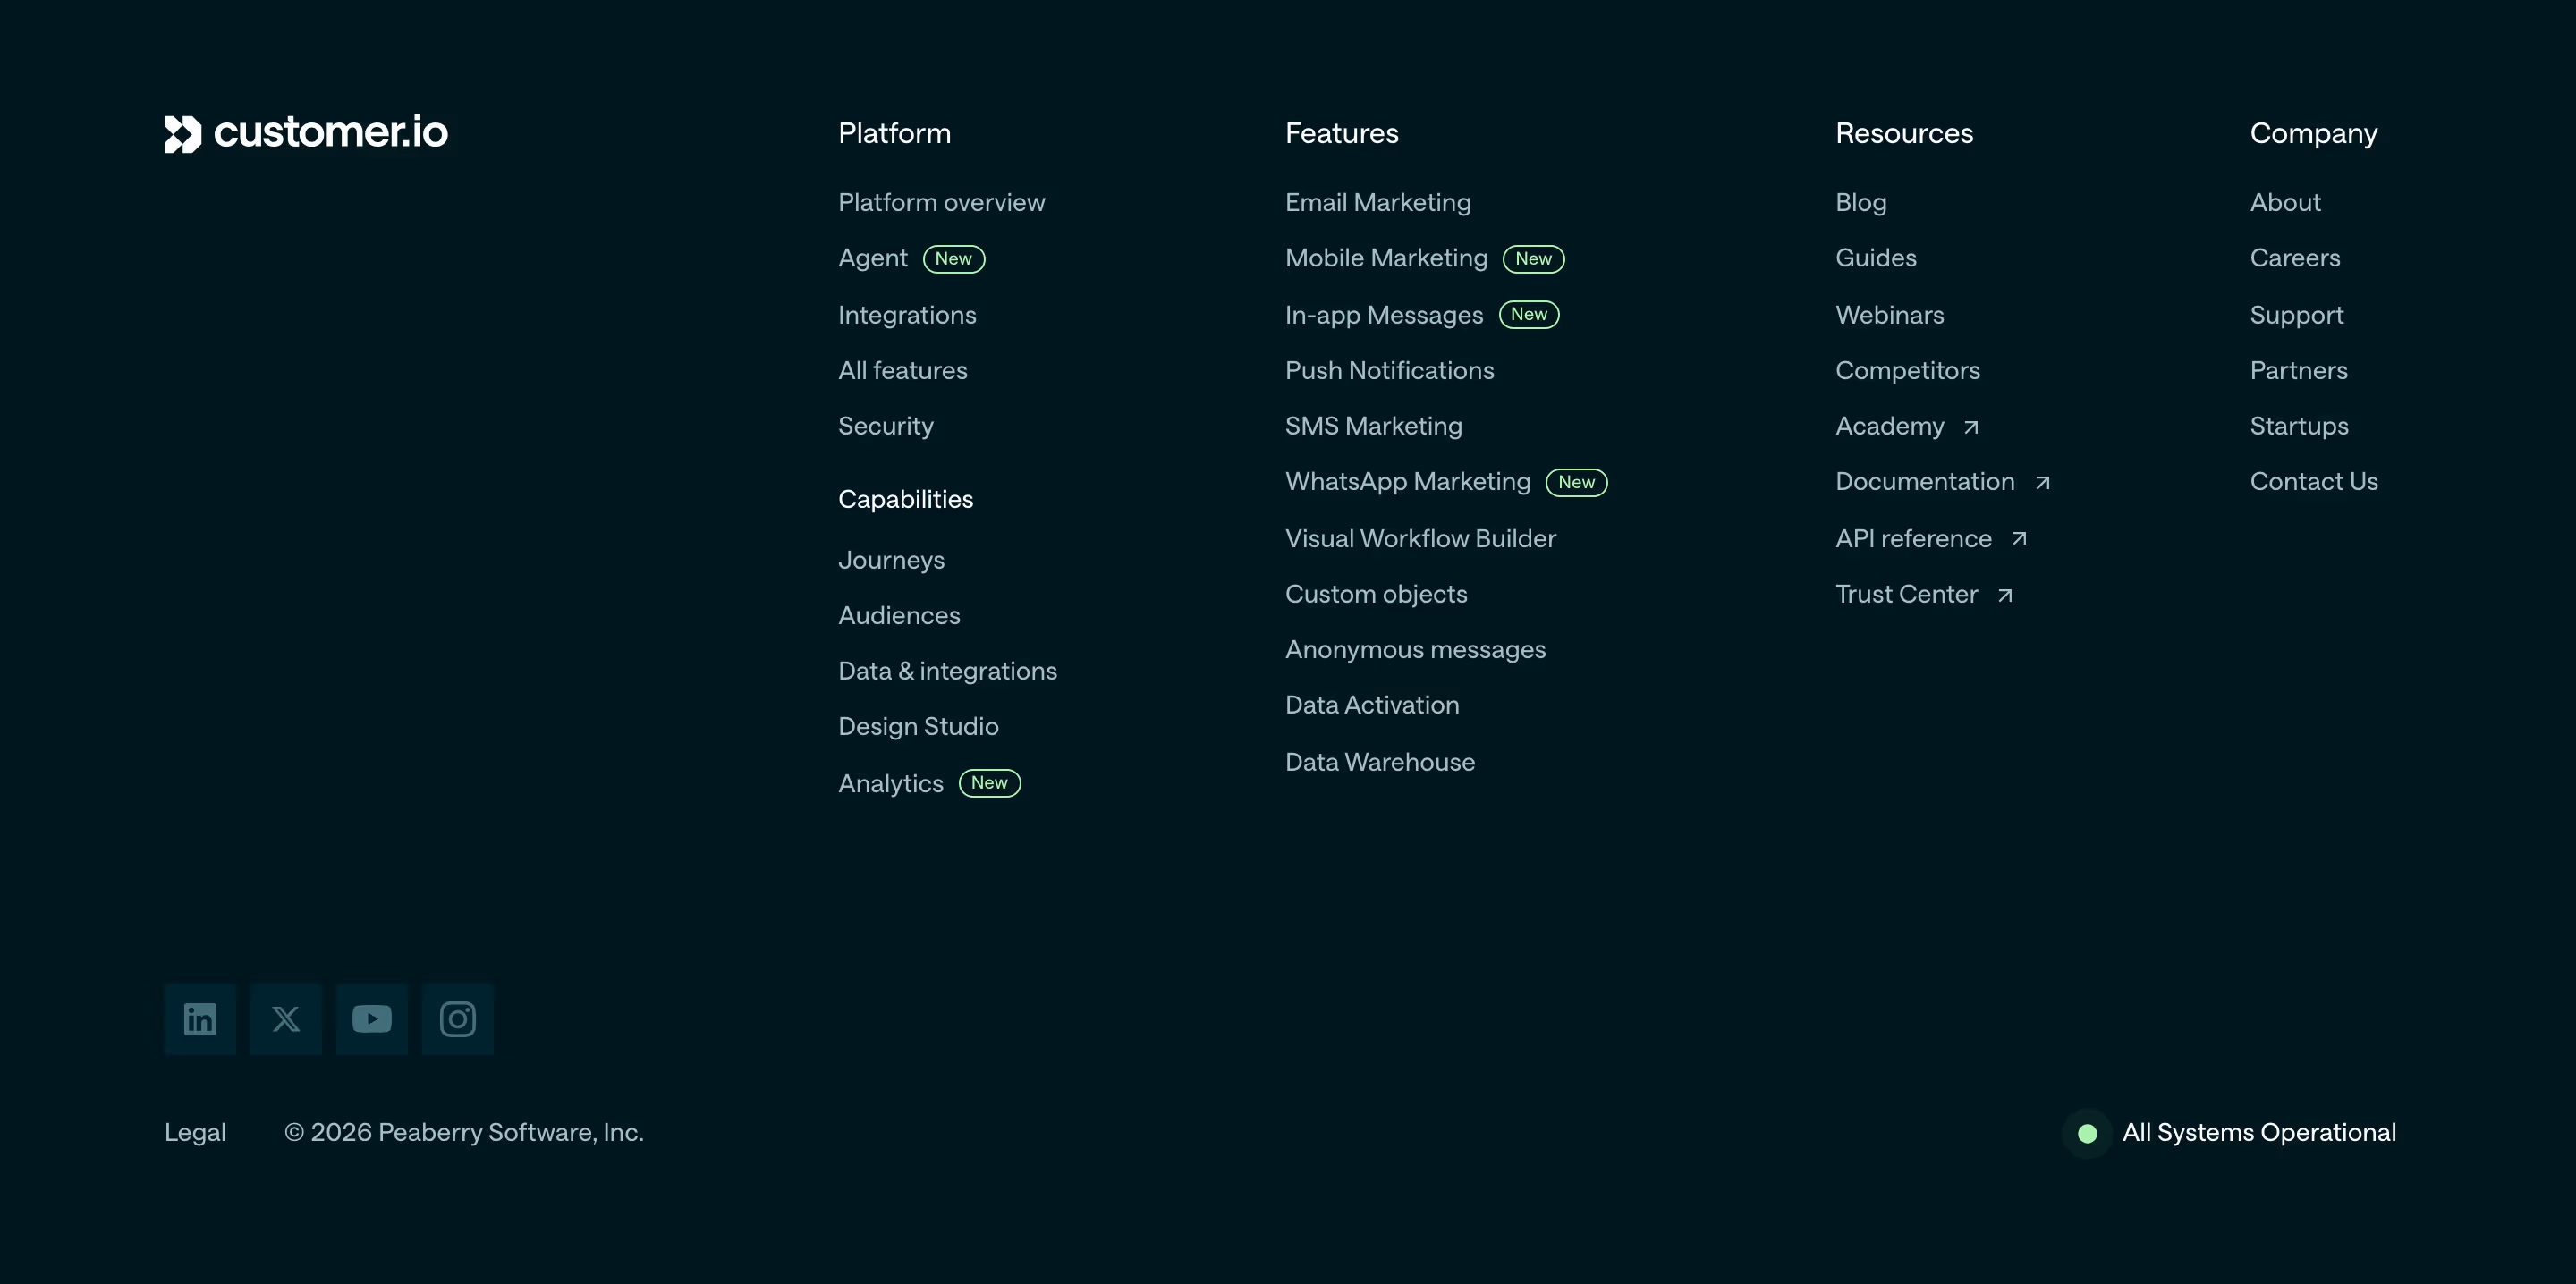Open the Custom objects link
Image resolution: width=2576 pixels, height=1284 pixels.
(x=1376, y=594)
